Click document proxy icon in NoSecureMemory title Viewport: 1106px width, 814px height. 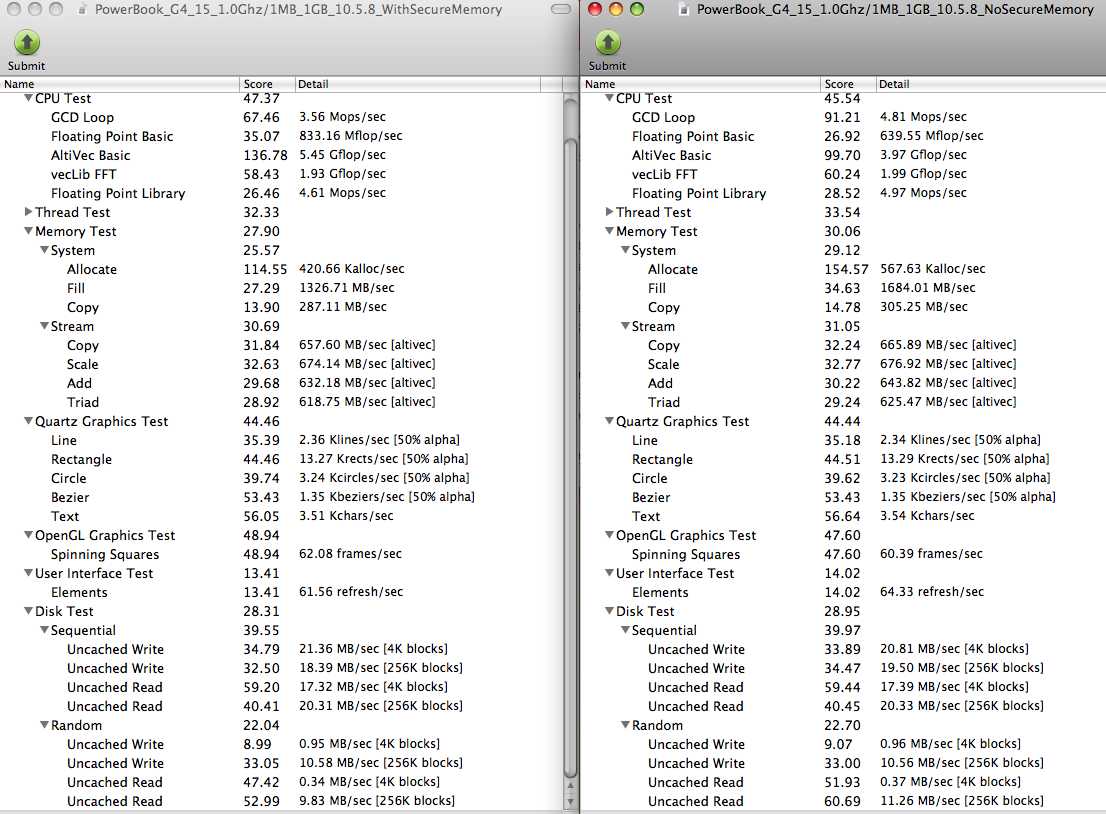pos(683,10)
